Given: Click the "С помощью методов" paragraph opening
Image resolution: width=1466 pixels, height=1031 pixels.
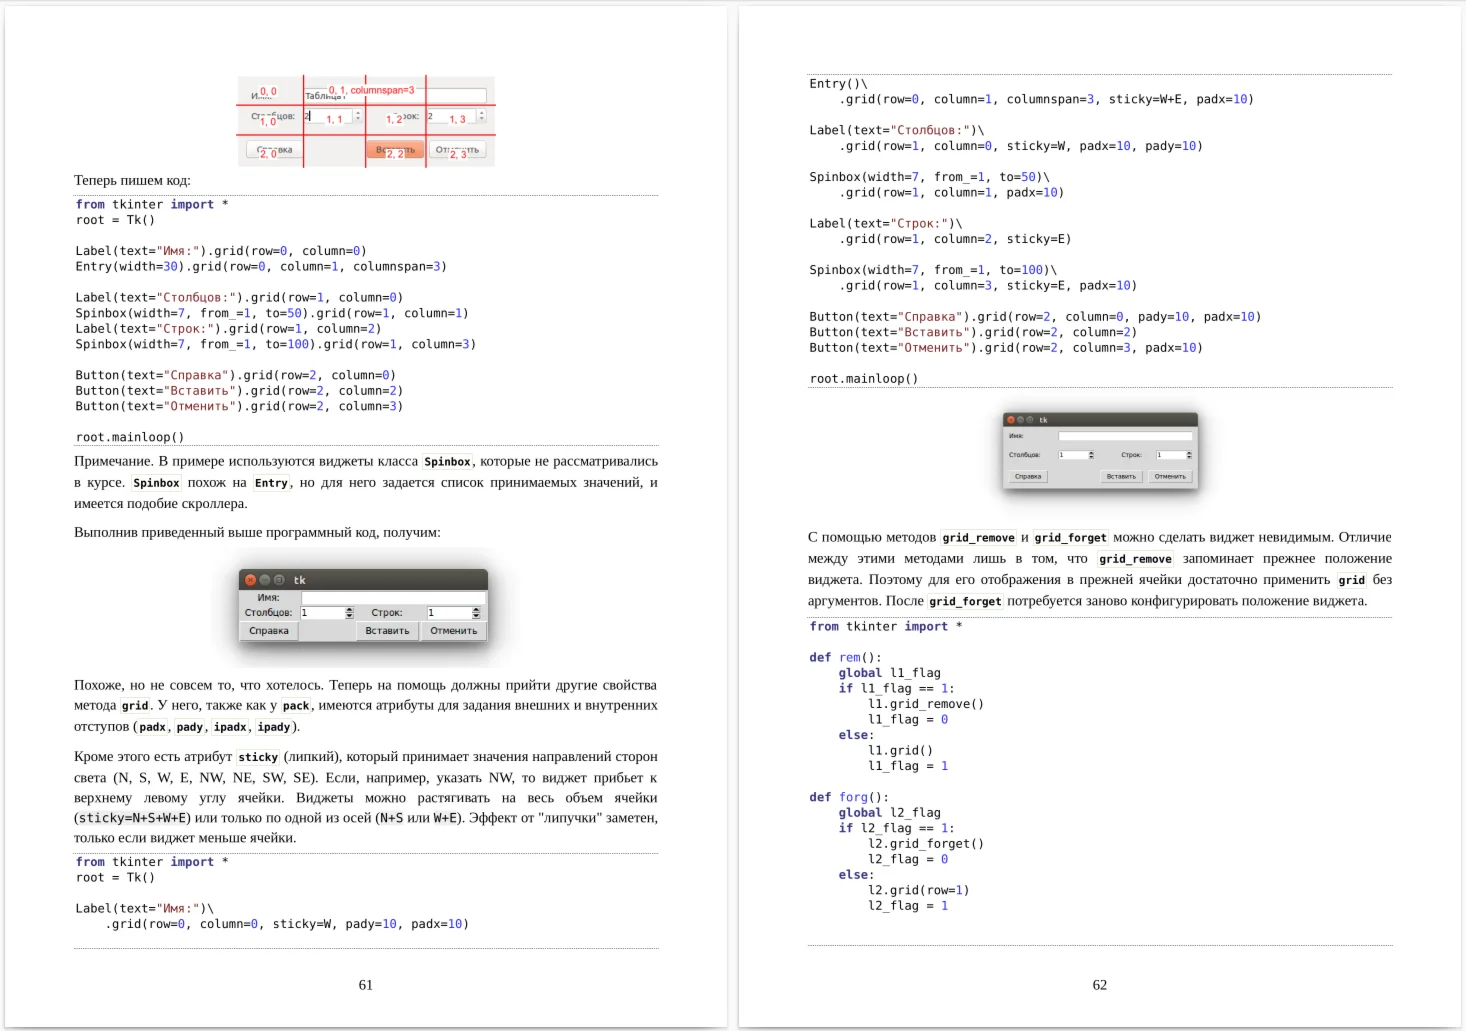Looking at the screenshot, I should 872,537.
